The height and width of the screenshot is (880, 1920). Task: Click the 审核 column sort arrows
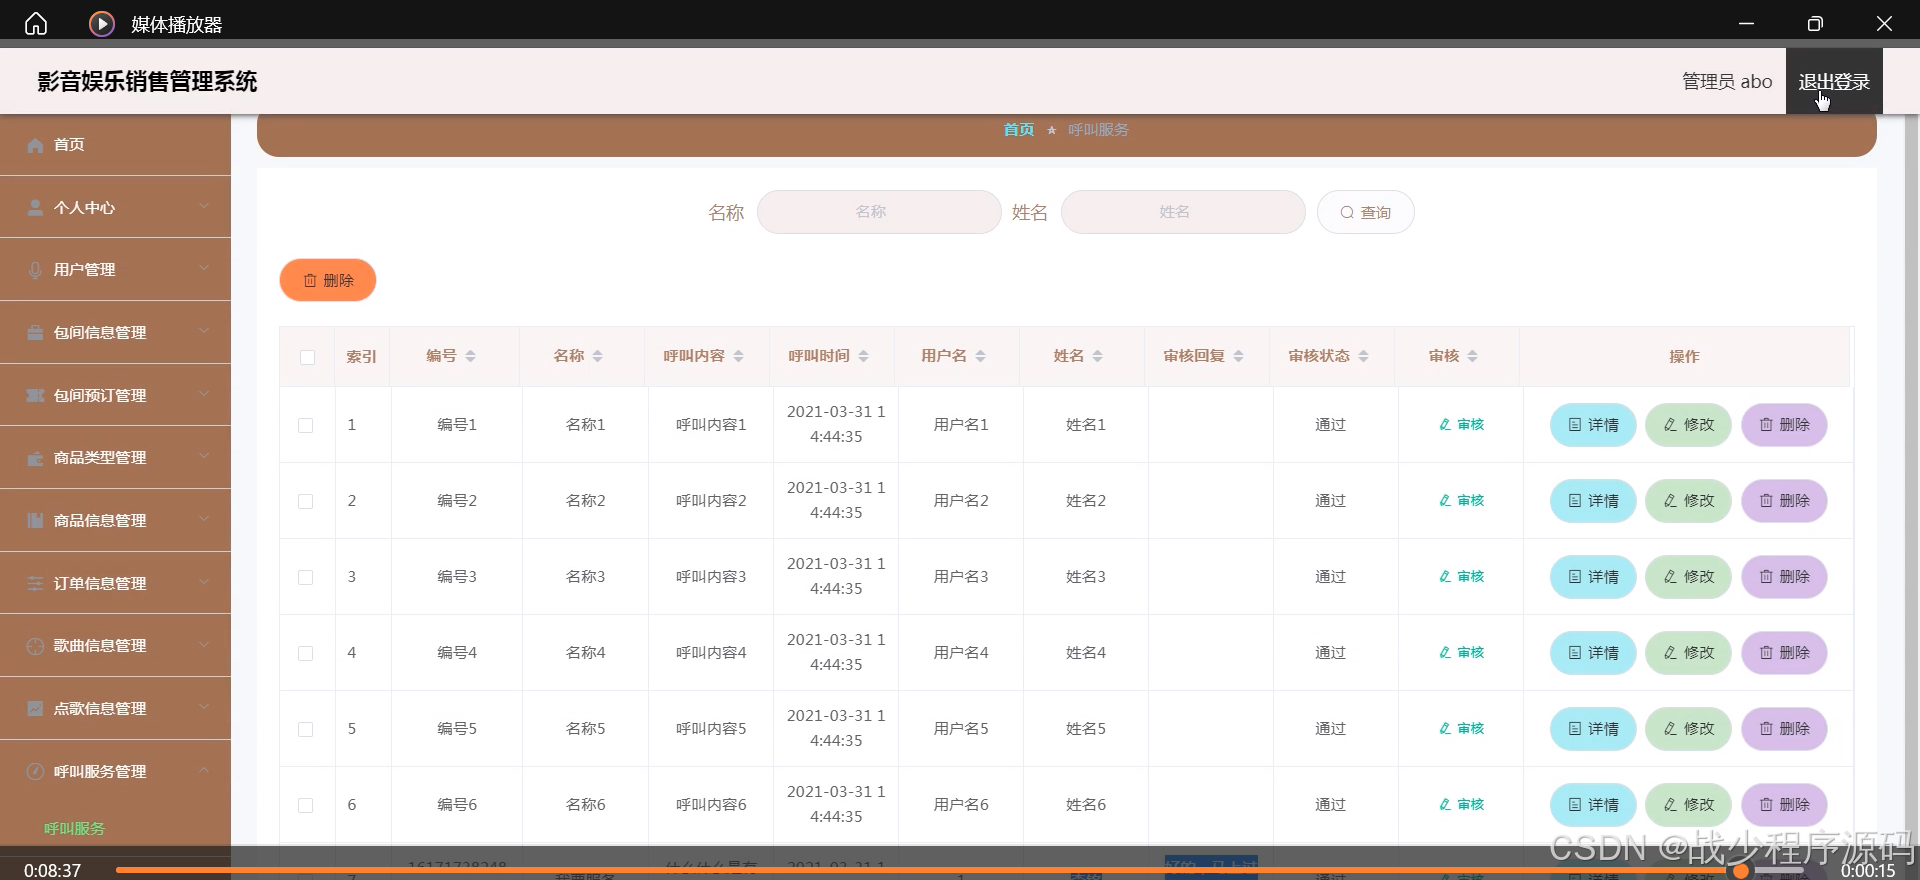tap(1473, 356)
